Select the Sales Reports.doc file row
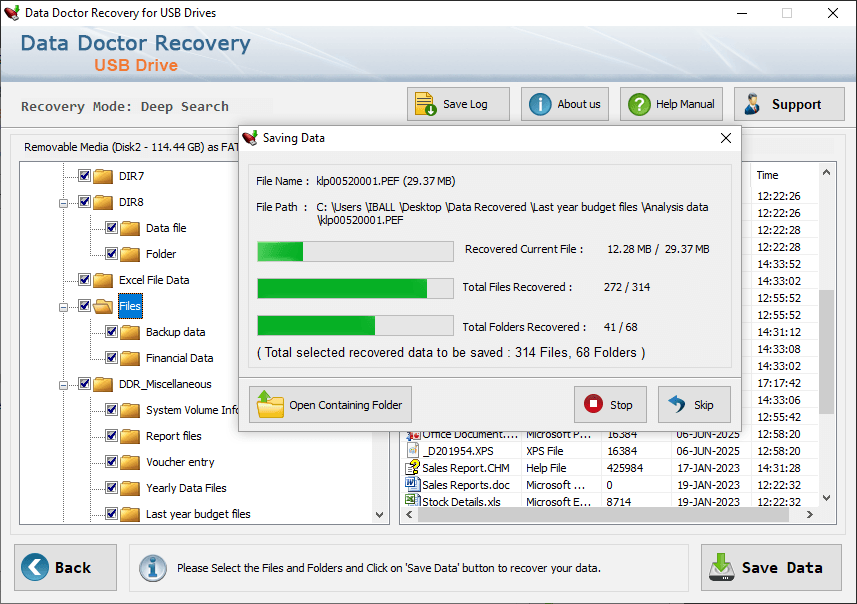Image resolution: width=857 pixels, height=604 pixels. point(611,485)
